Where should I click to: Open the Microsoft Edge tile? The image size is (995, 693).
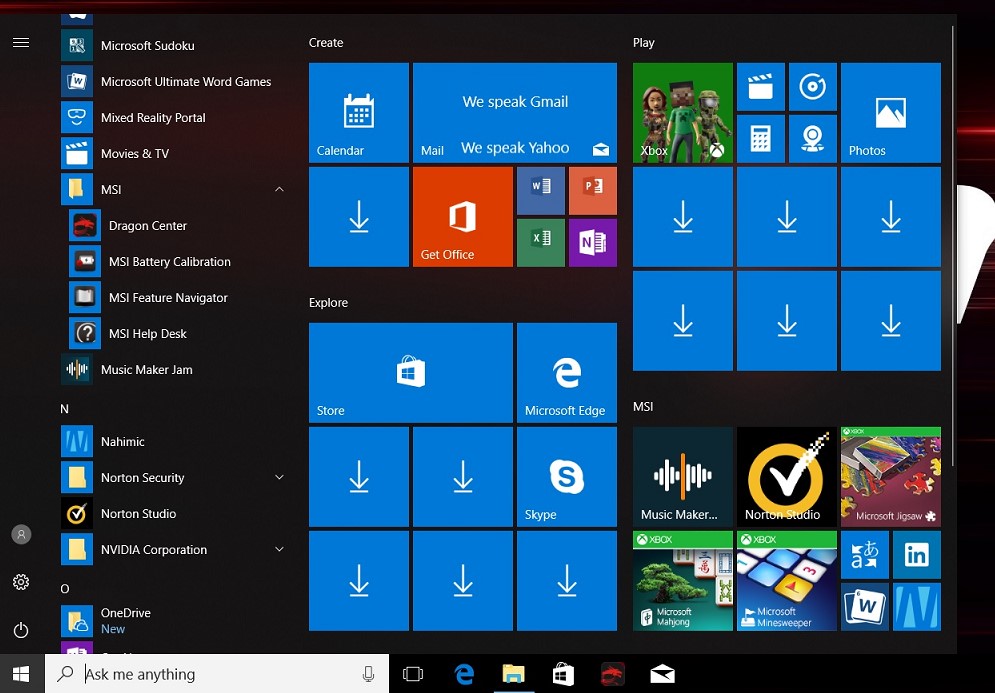click(566, 372)
